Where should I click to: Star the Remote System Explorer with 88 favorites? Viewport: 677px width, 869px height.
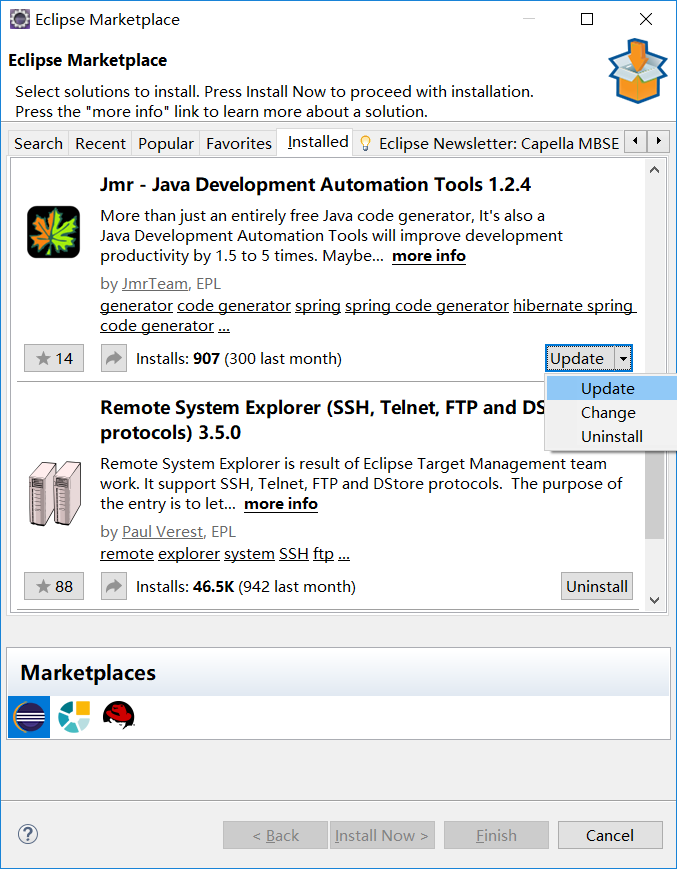coord(54,586)
